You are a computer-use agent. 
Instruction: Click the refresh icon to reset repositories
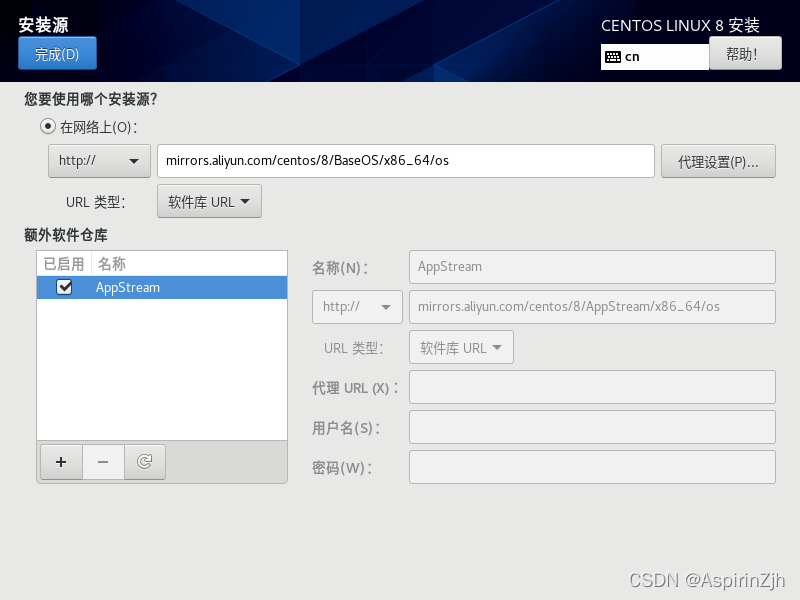coord(145,462)
